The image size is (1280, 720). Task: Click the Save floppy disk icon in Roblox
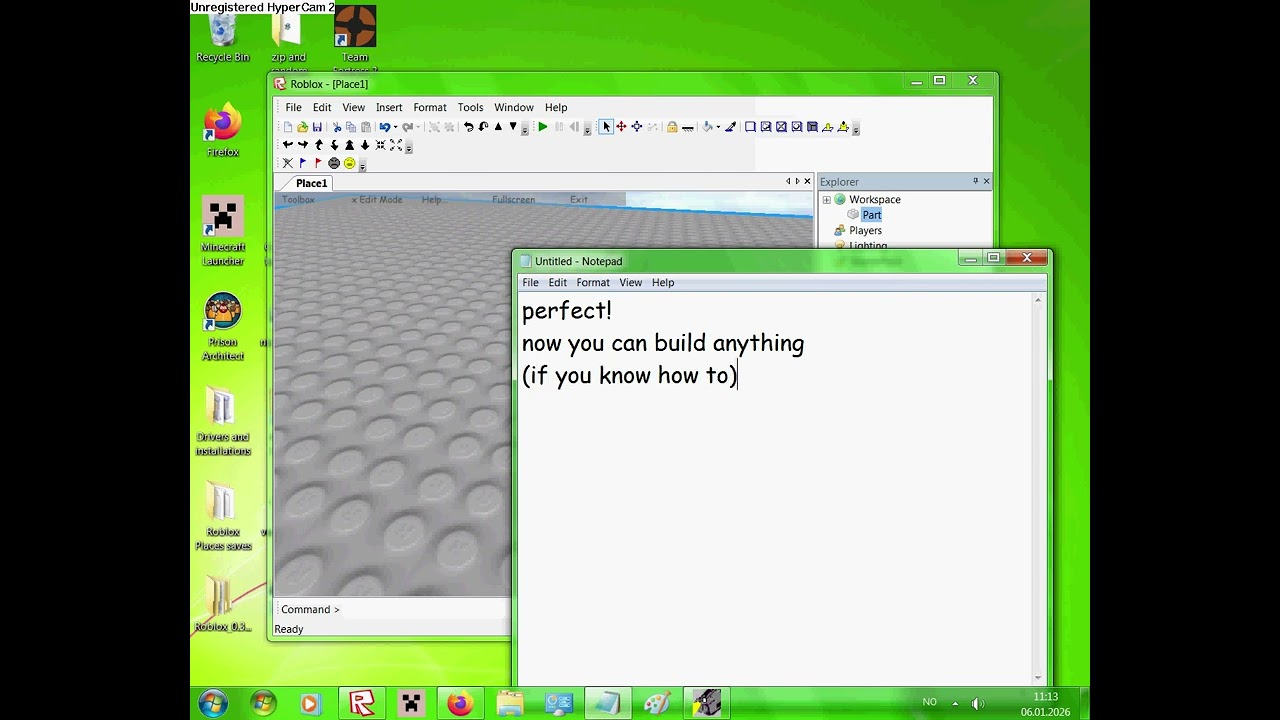(x=317, y=127)
